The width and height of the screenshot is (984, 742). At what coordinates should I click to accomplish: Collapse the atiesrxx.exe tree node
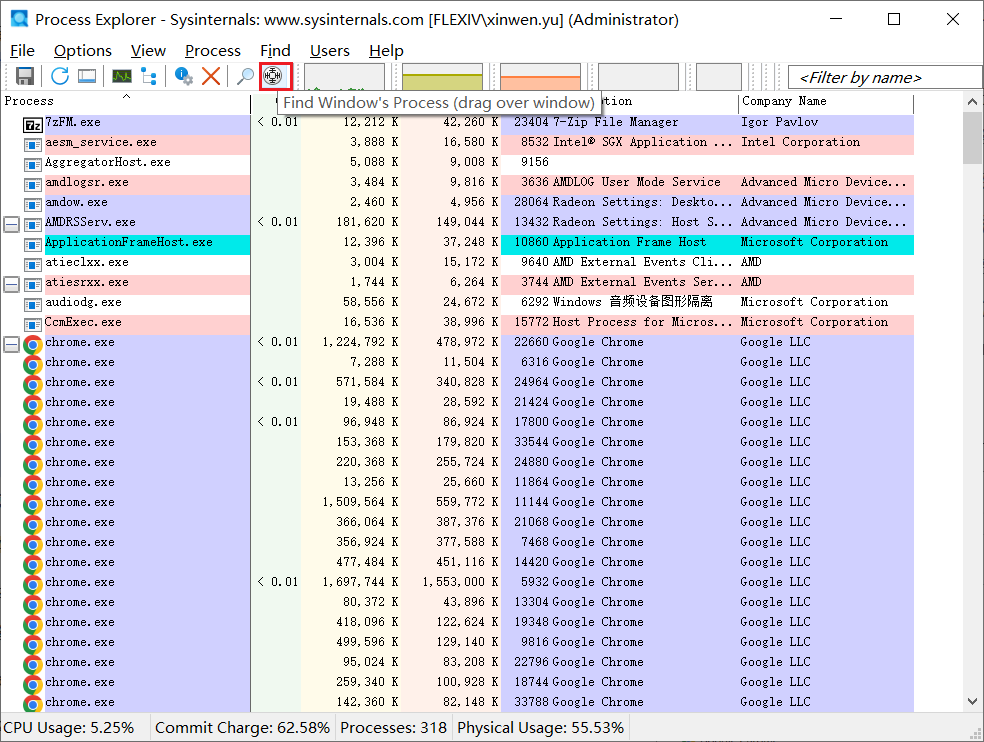[12, 283]
